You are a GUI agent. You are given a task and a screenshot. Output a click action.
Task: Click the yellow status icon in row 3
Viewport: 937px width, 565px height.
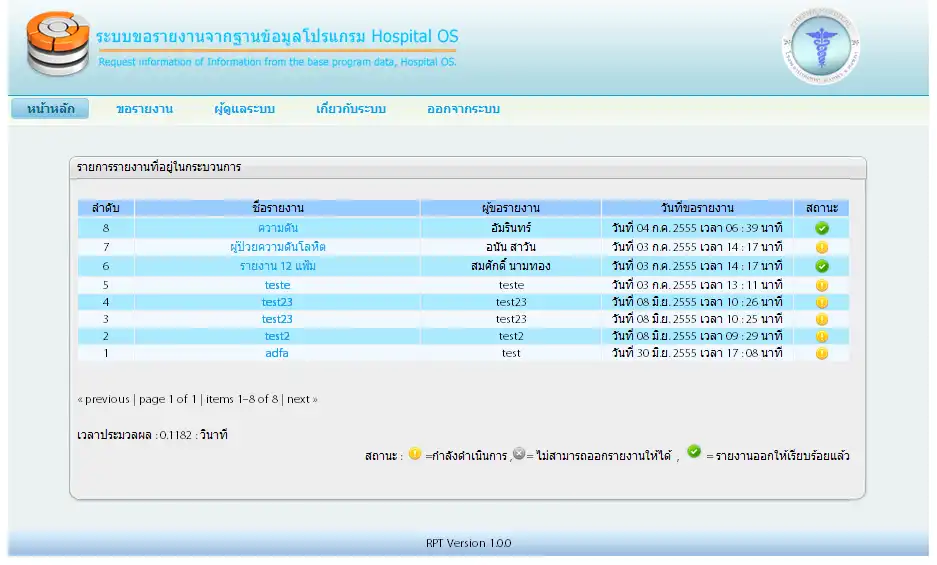[822, 319]
